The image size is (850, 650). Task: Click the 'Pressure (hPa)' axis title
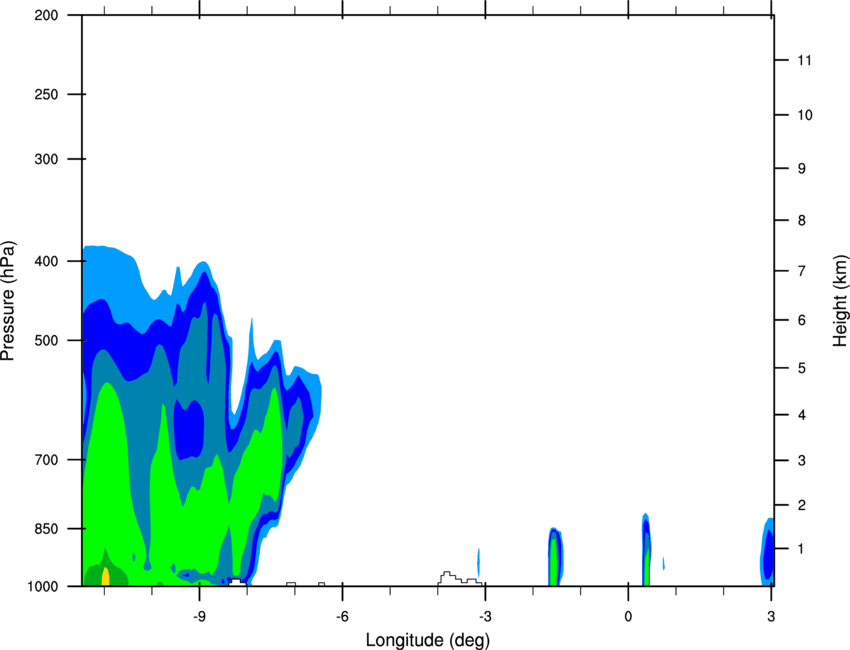point(8,301)
